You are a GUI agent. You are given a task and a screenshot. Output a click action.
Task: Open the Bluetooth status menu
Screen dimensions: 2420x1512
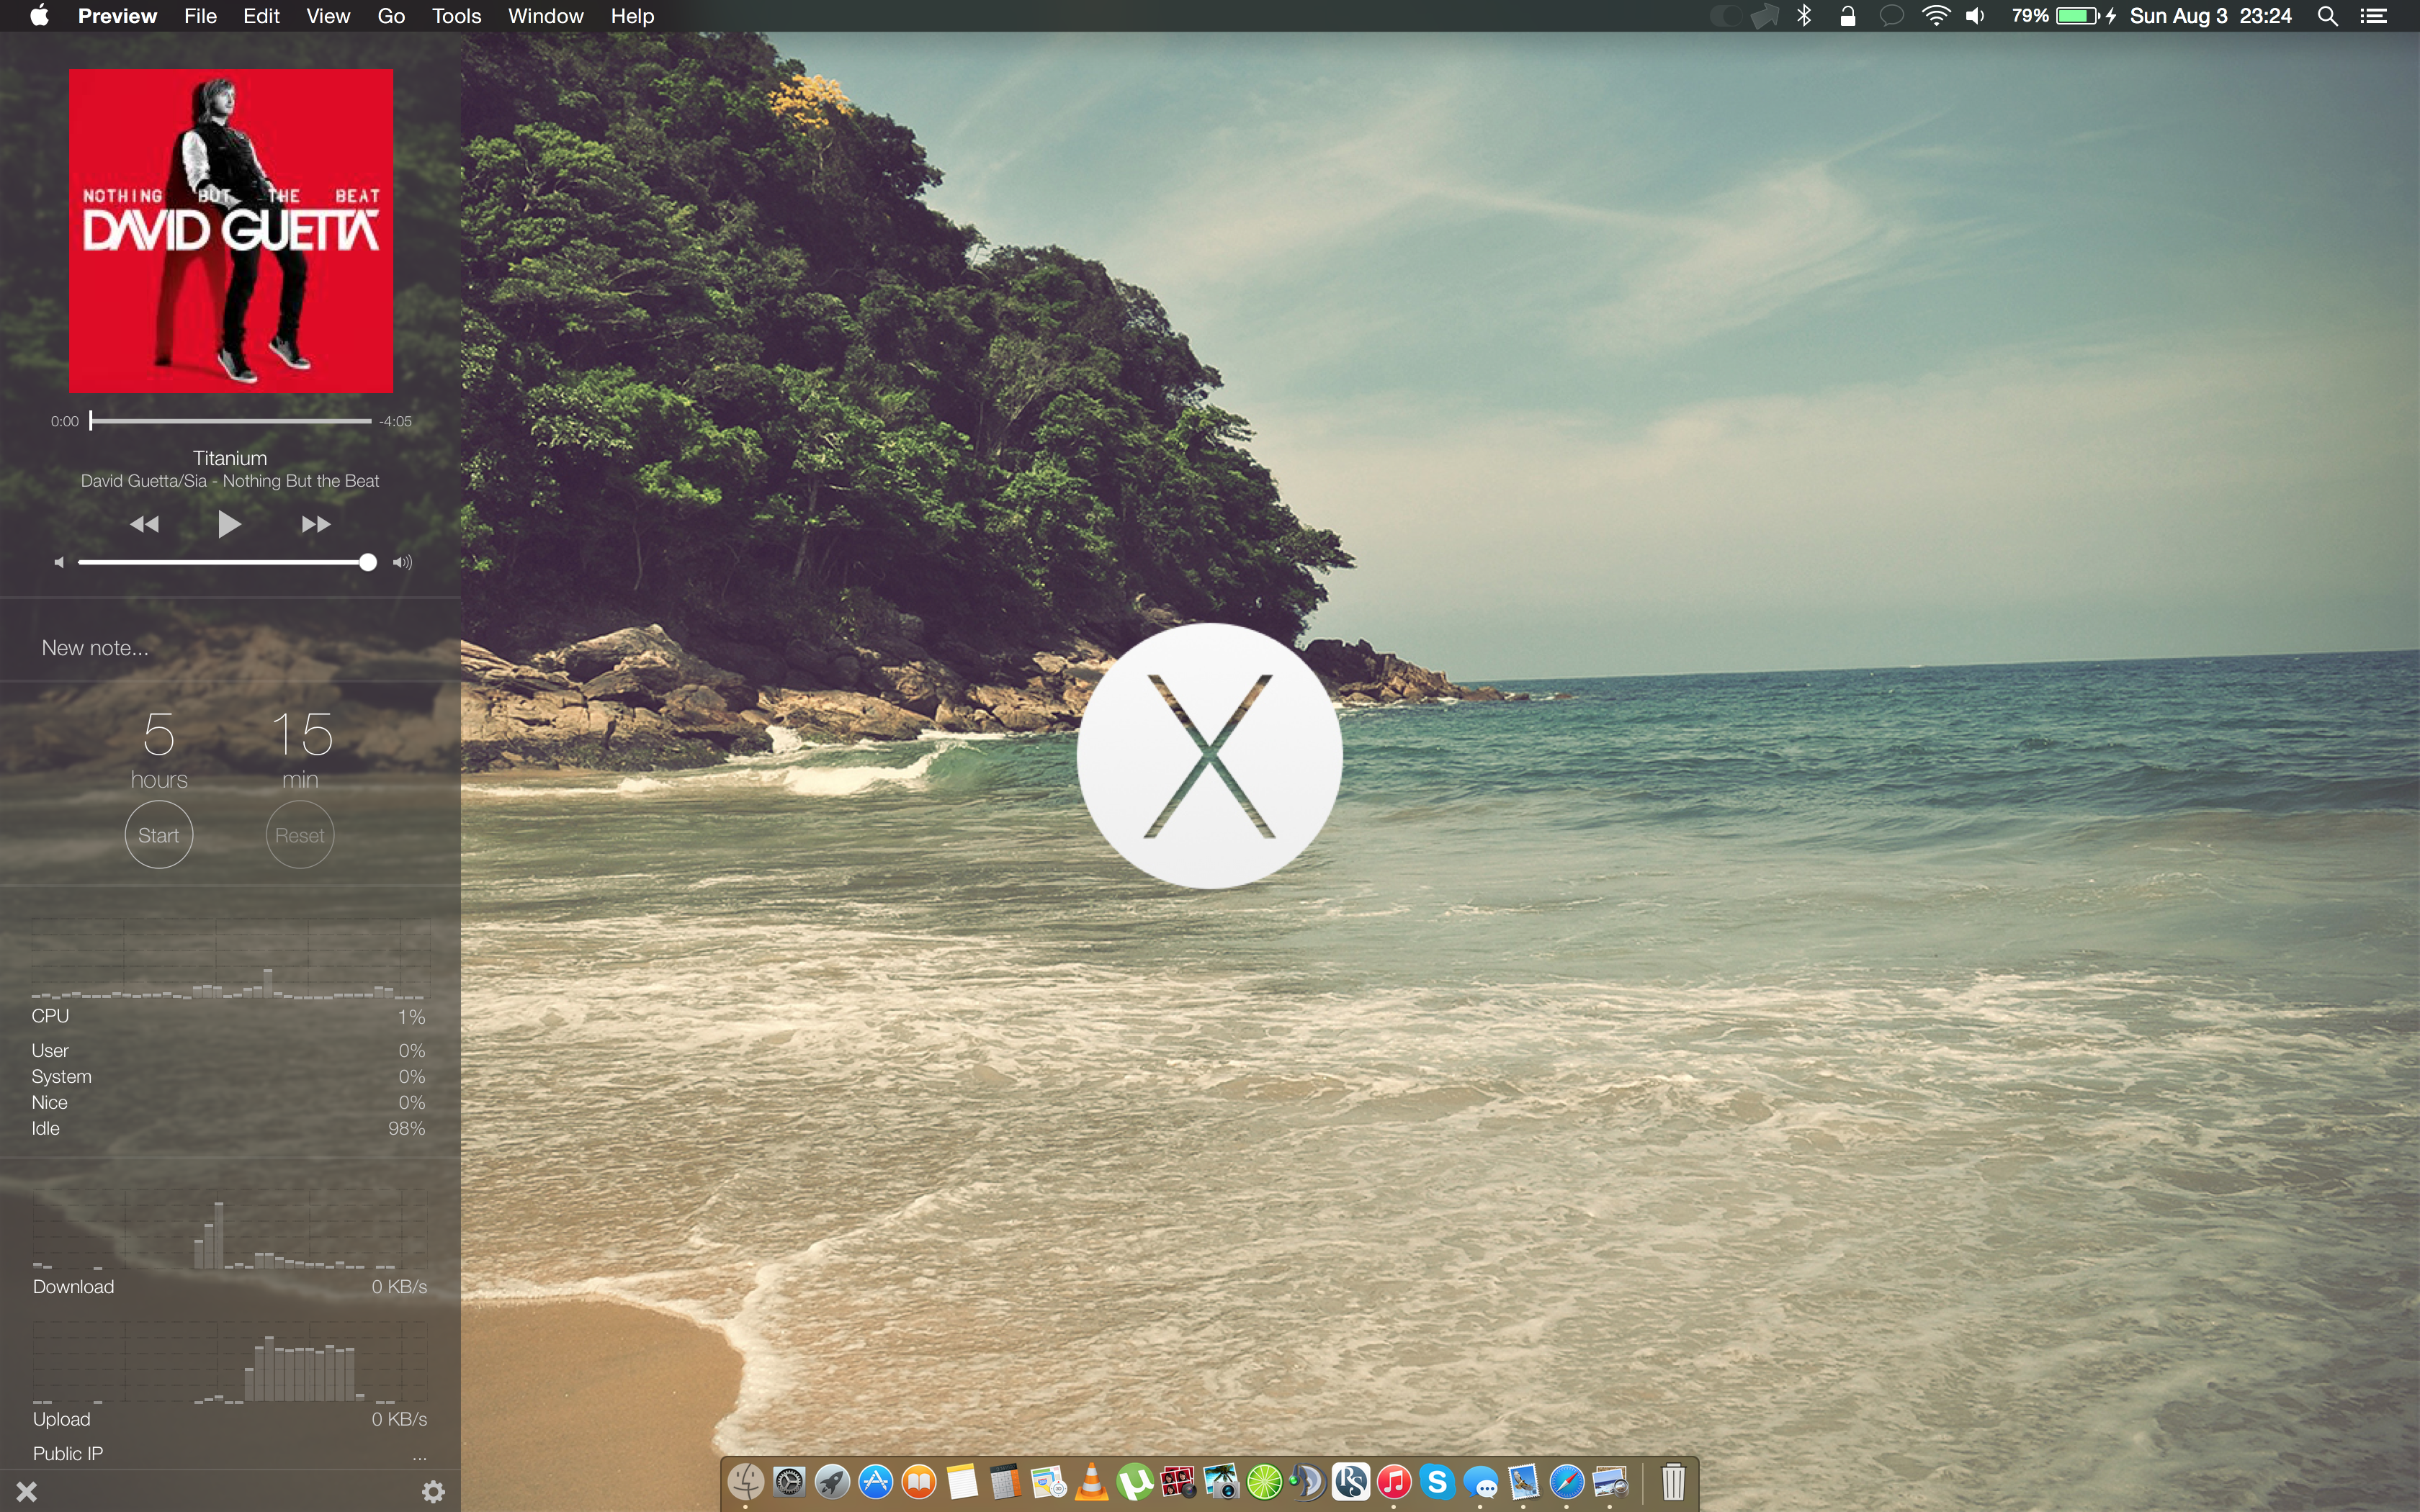coord(1804,16)
